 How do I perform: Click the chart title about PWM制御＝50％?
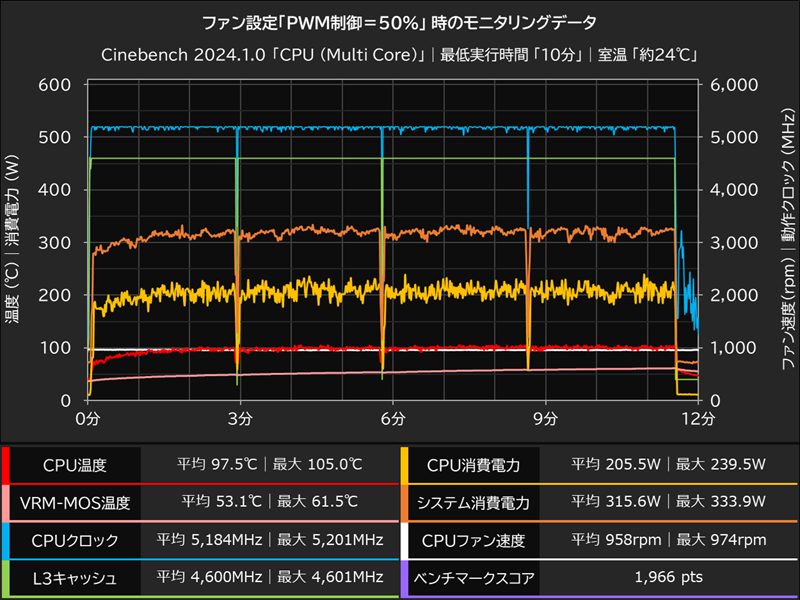tap(400, 19)
